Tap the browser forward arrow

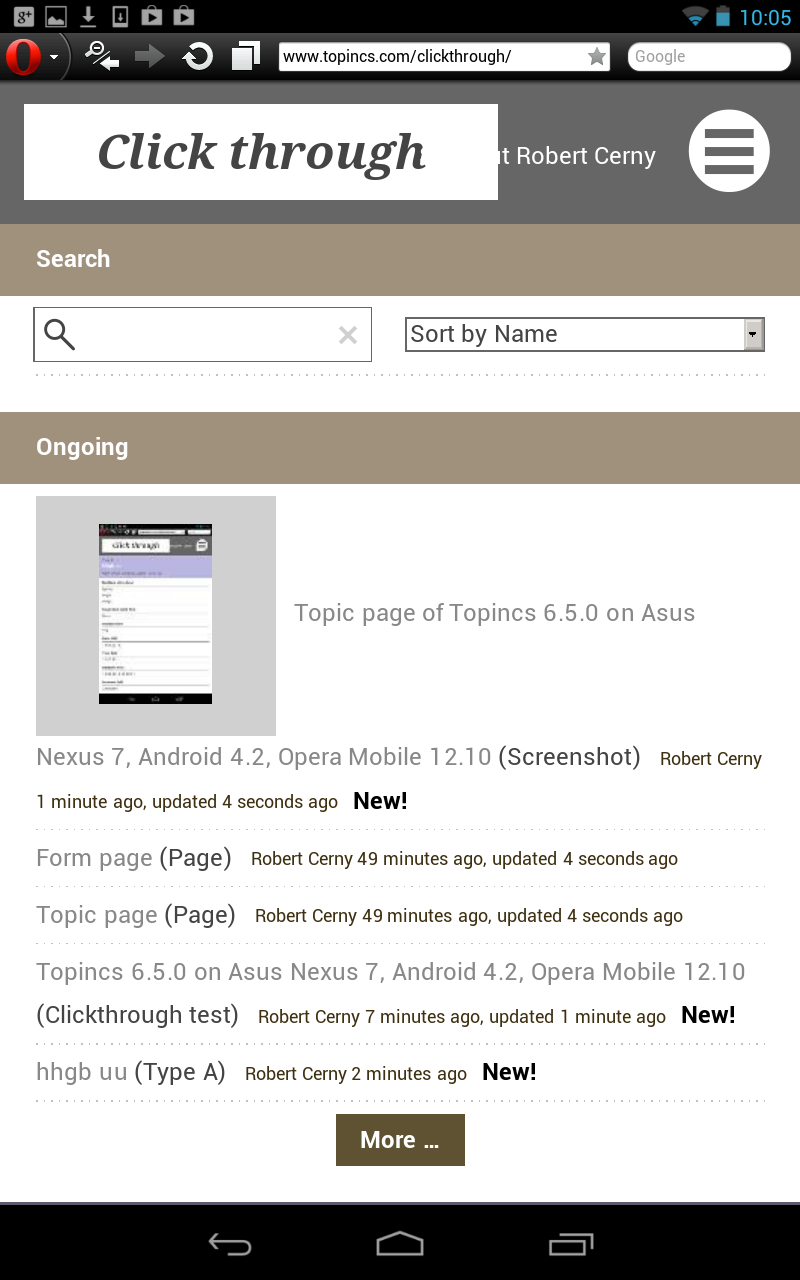point(149,56)
